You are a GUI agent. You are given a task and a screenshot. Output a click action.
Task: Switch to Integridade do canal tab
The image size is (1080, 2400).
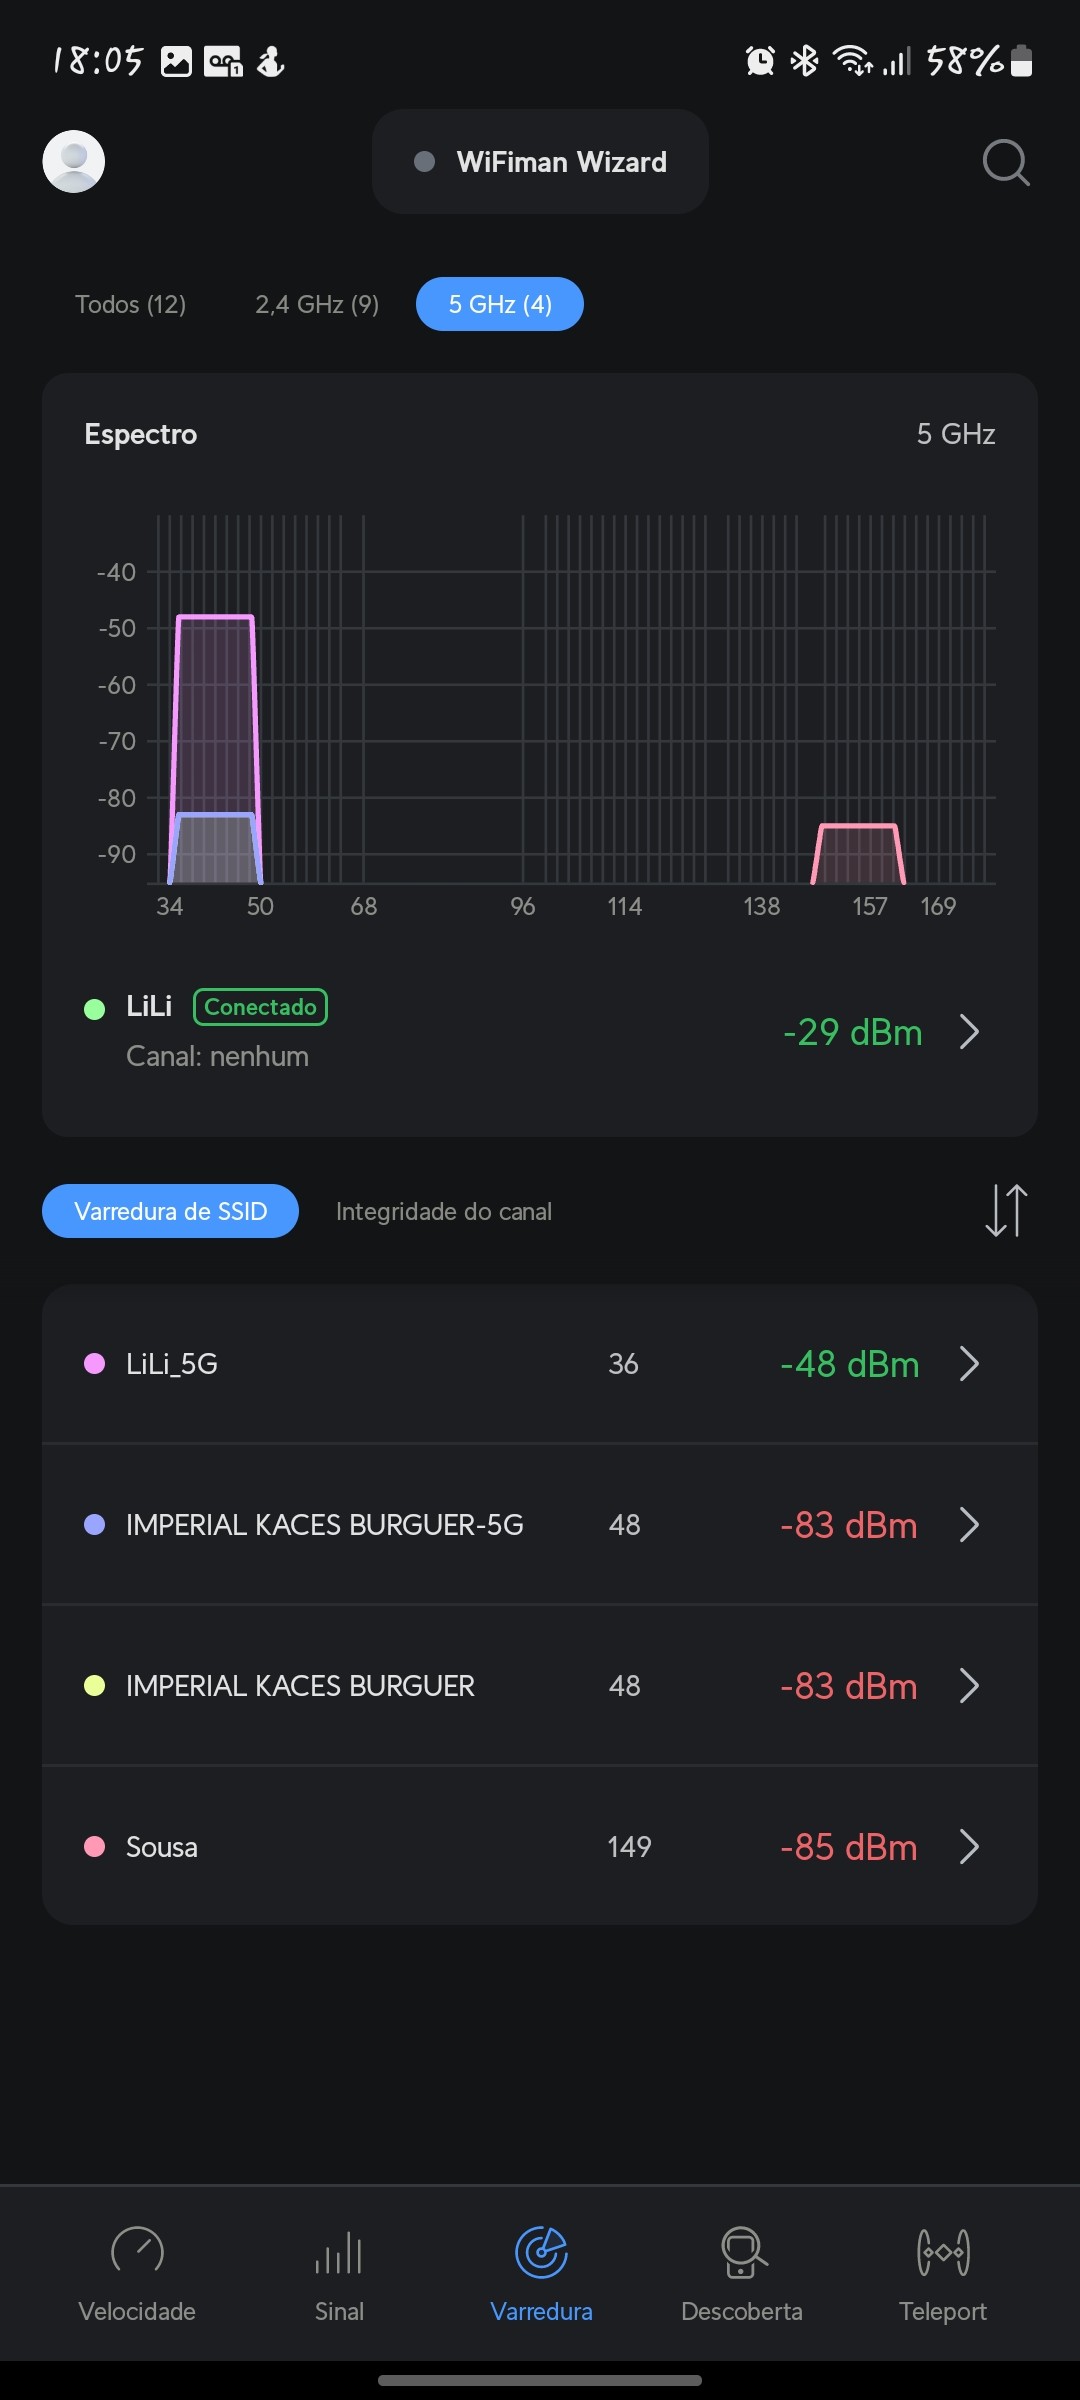pos(444,1212)
